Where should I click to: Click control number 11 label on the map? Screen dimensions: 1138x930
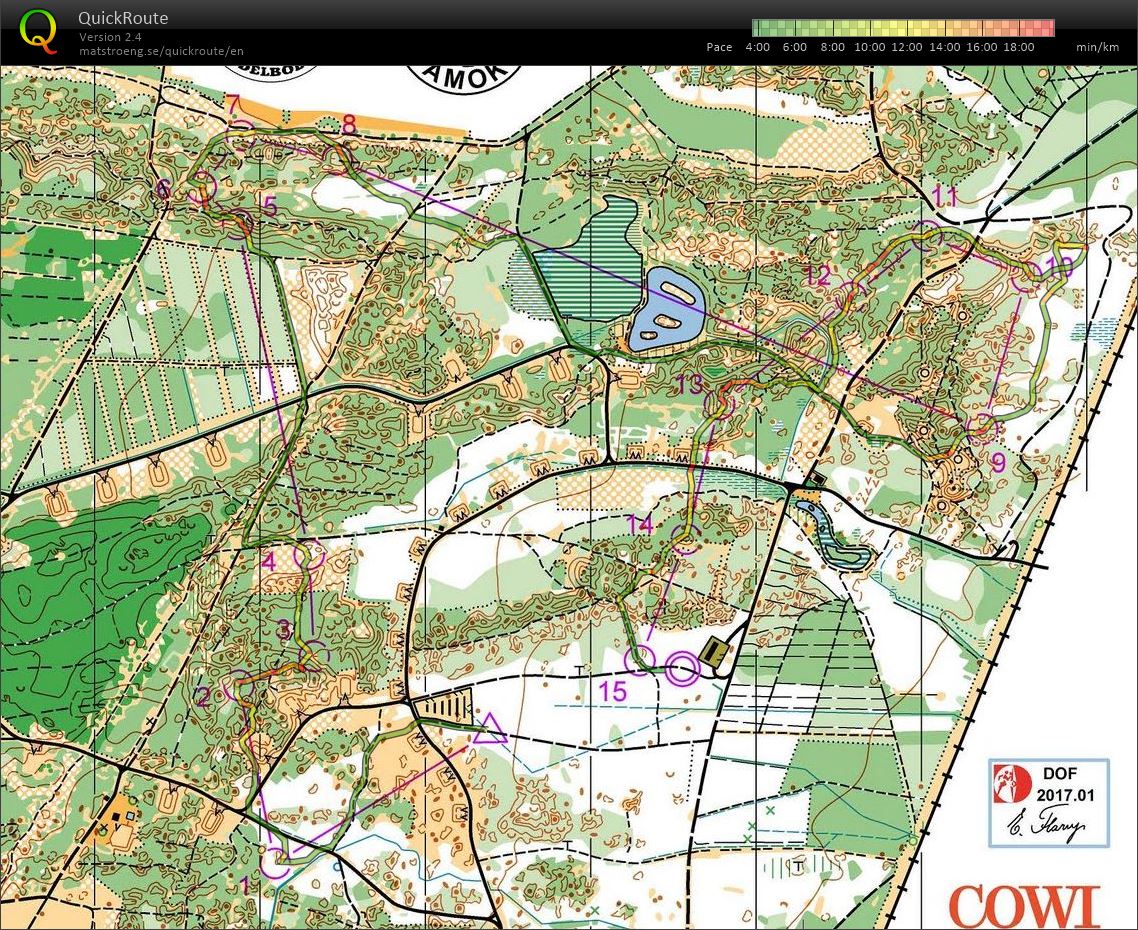point(945,196)
